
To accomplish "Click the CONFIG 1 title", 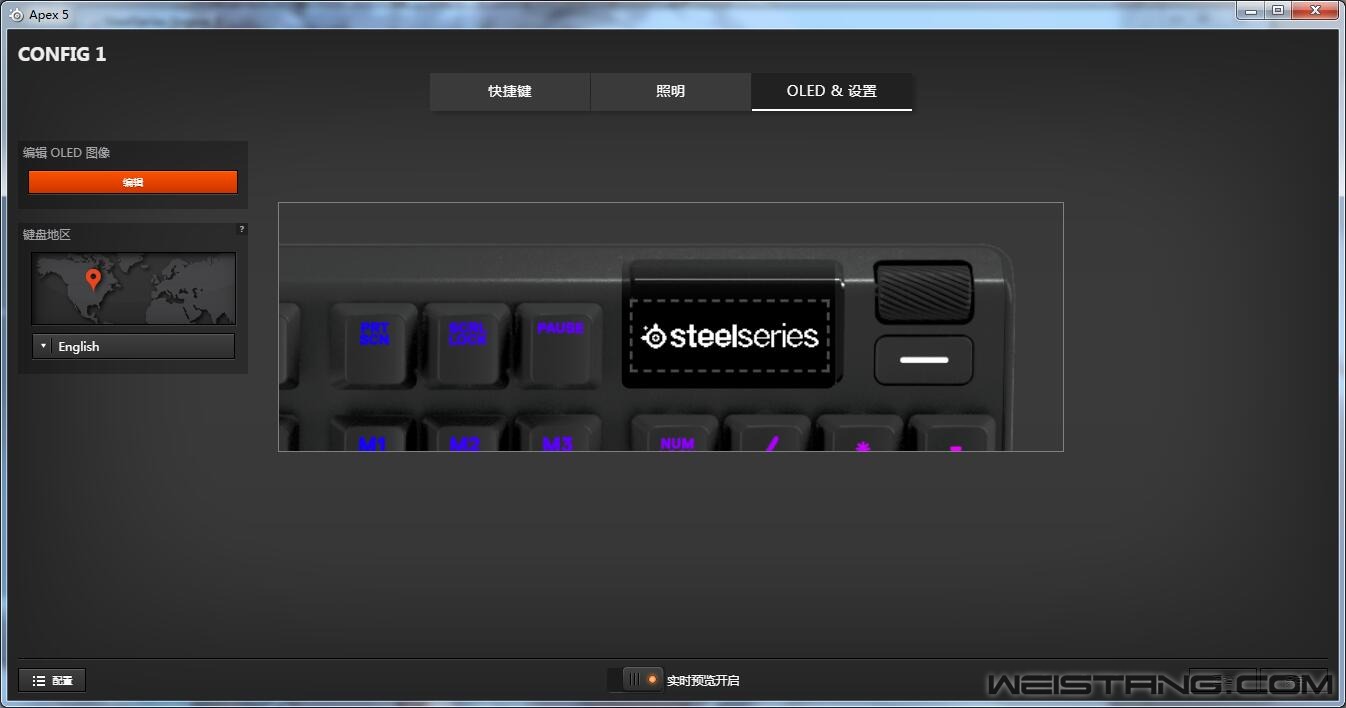I will (62, 54).
